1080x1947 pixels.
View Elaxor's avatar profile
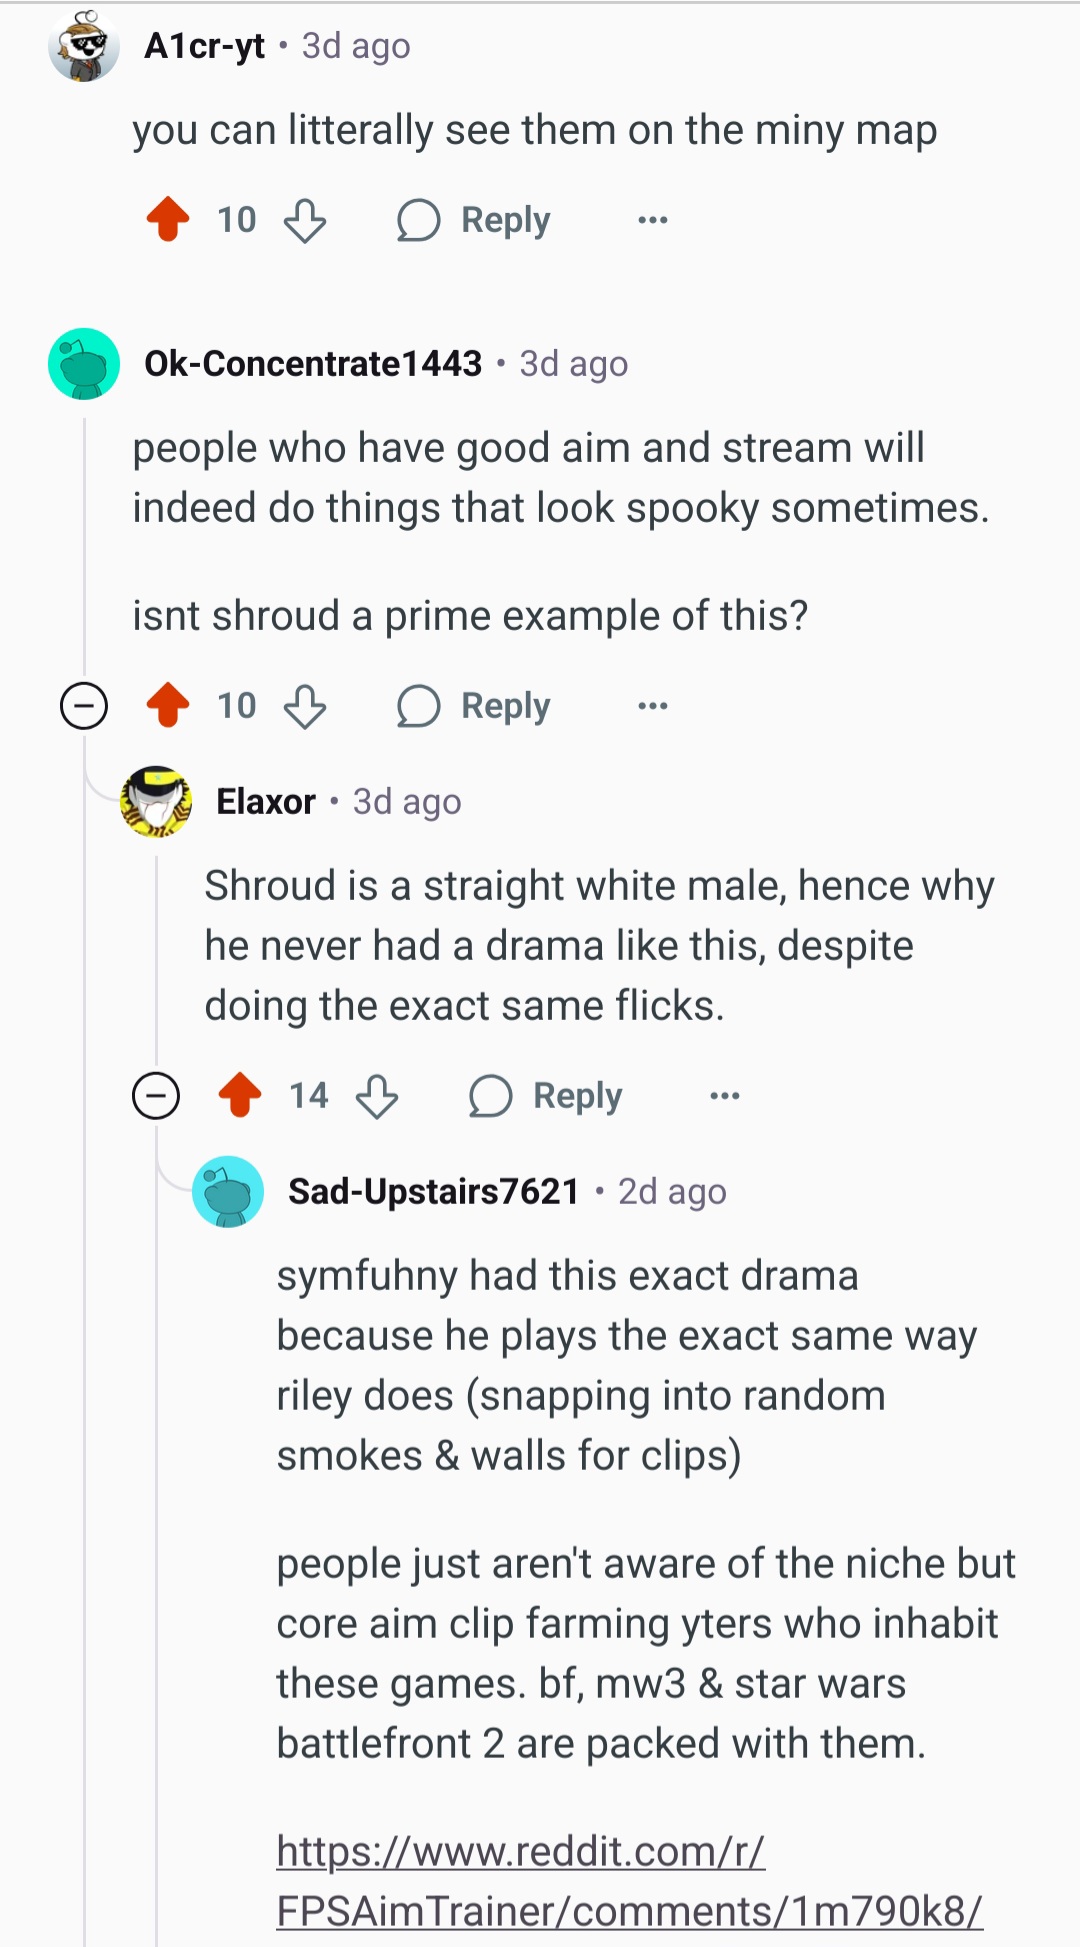tap(156, 802)
